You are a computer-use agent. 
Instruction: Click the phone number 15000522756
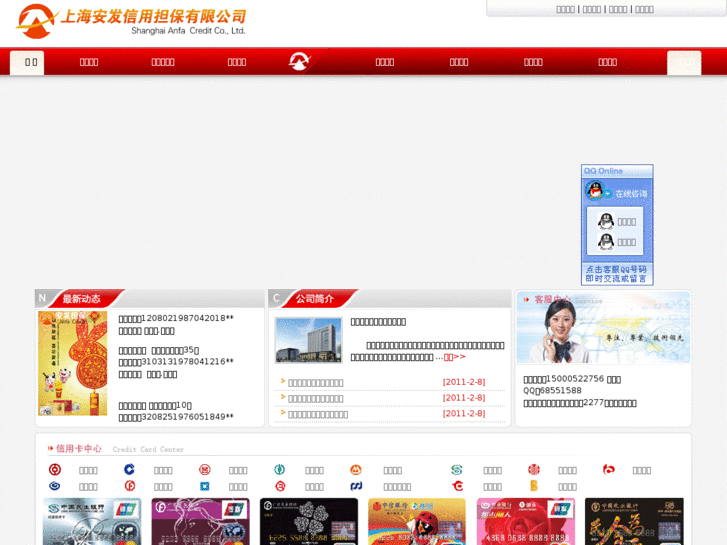pos(575,378)
